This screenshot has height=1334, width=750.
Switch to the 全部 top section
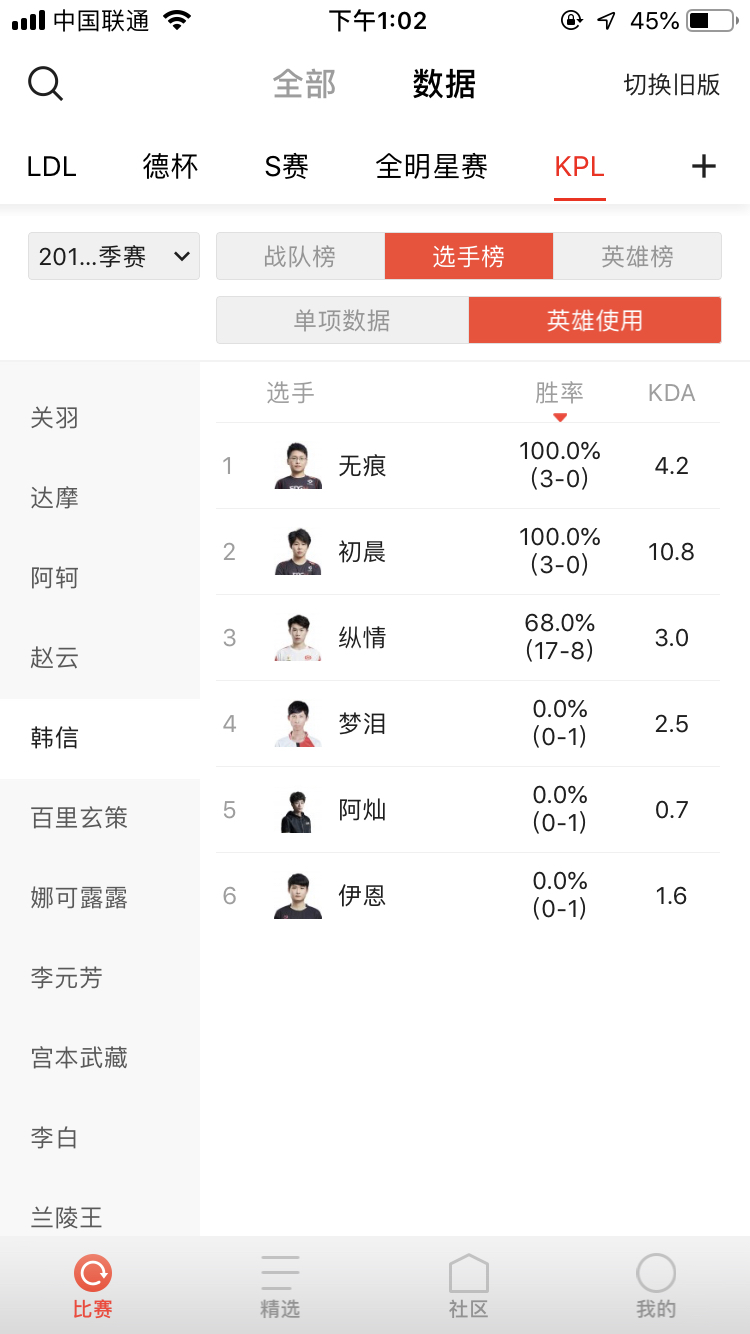tap(304, 85)
